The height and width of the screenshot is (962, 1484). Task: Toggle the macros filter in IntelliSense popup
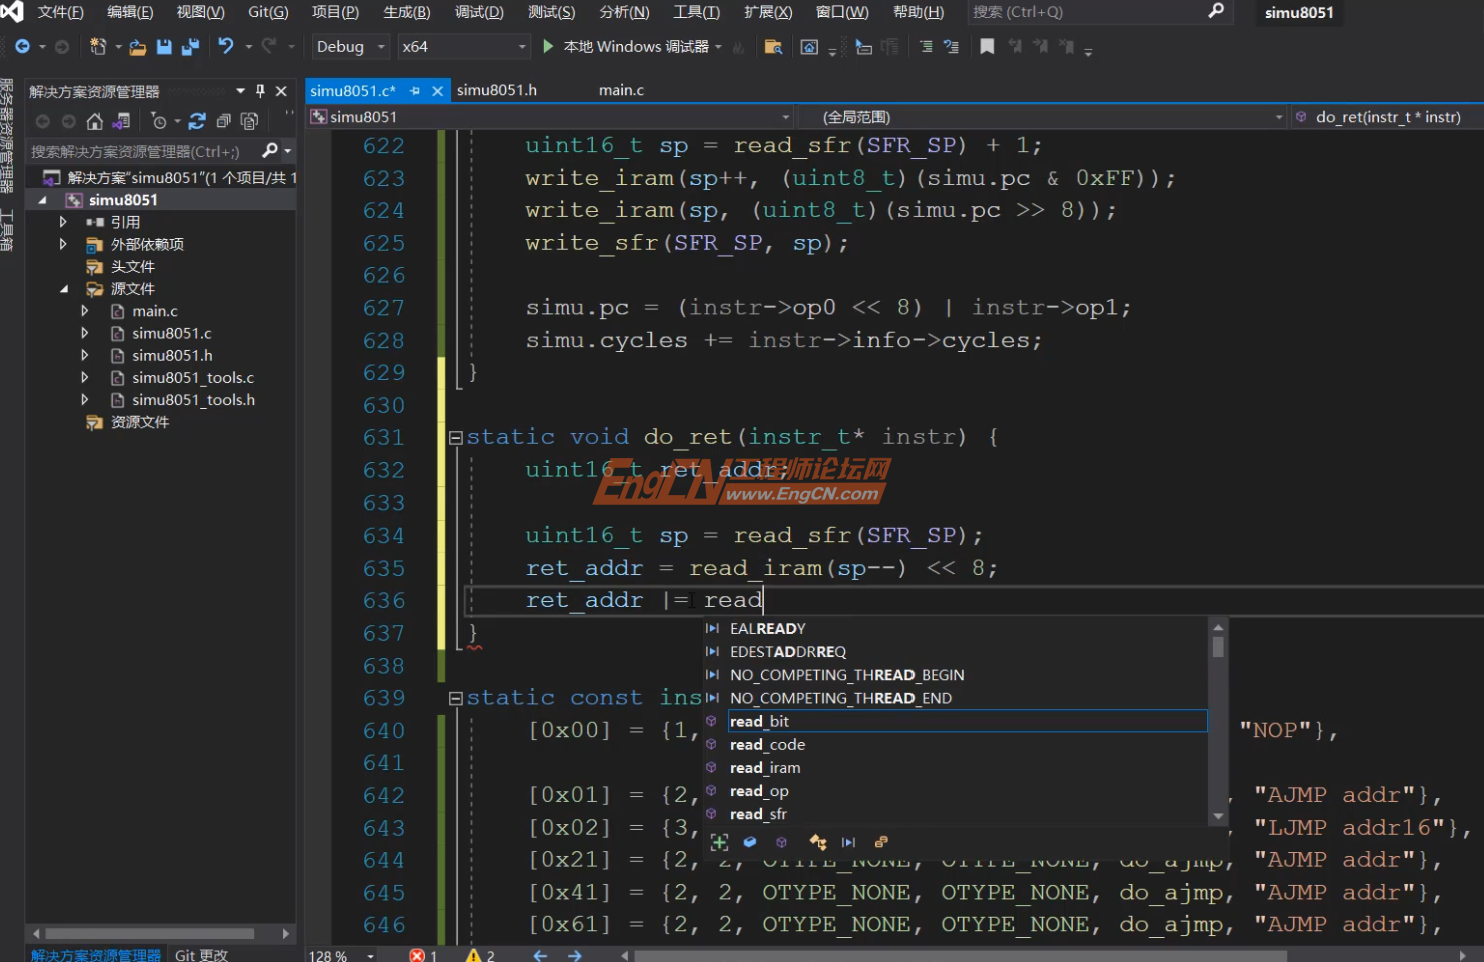coord(848,842)
